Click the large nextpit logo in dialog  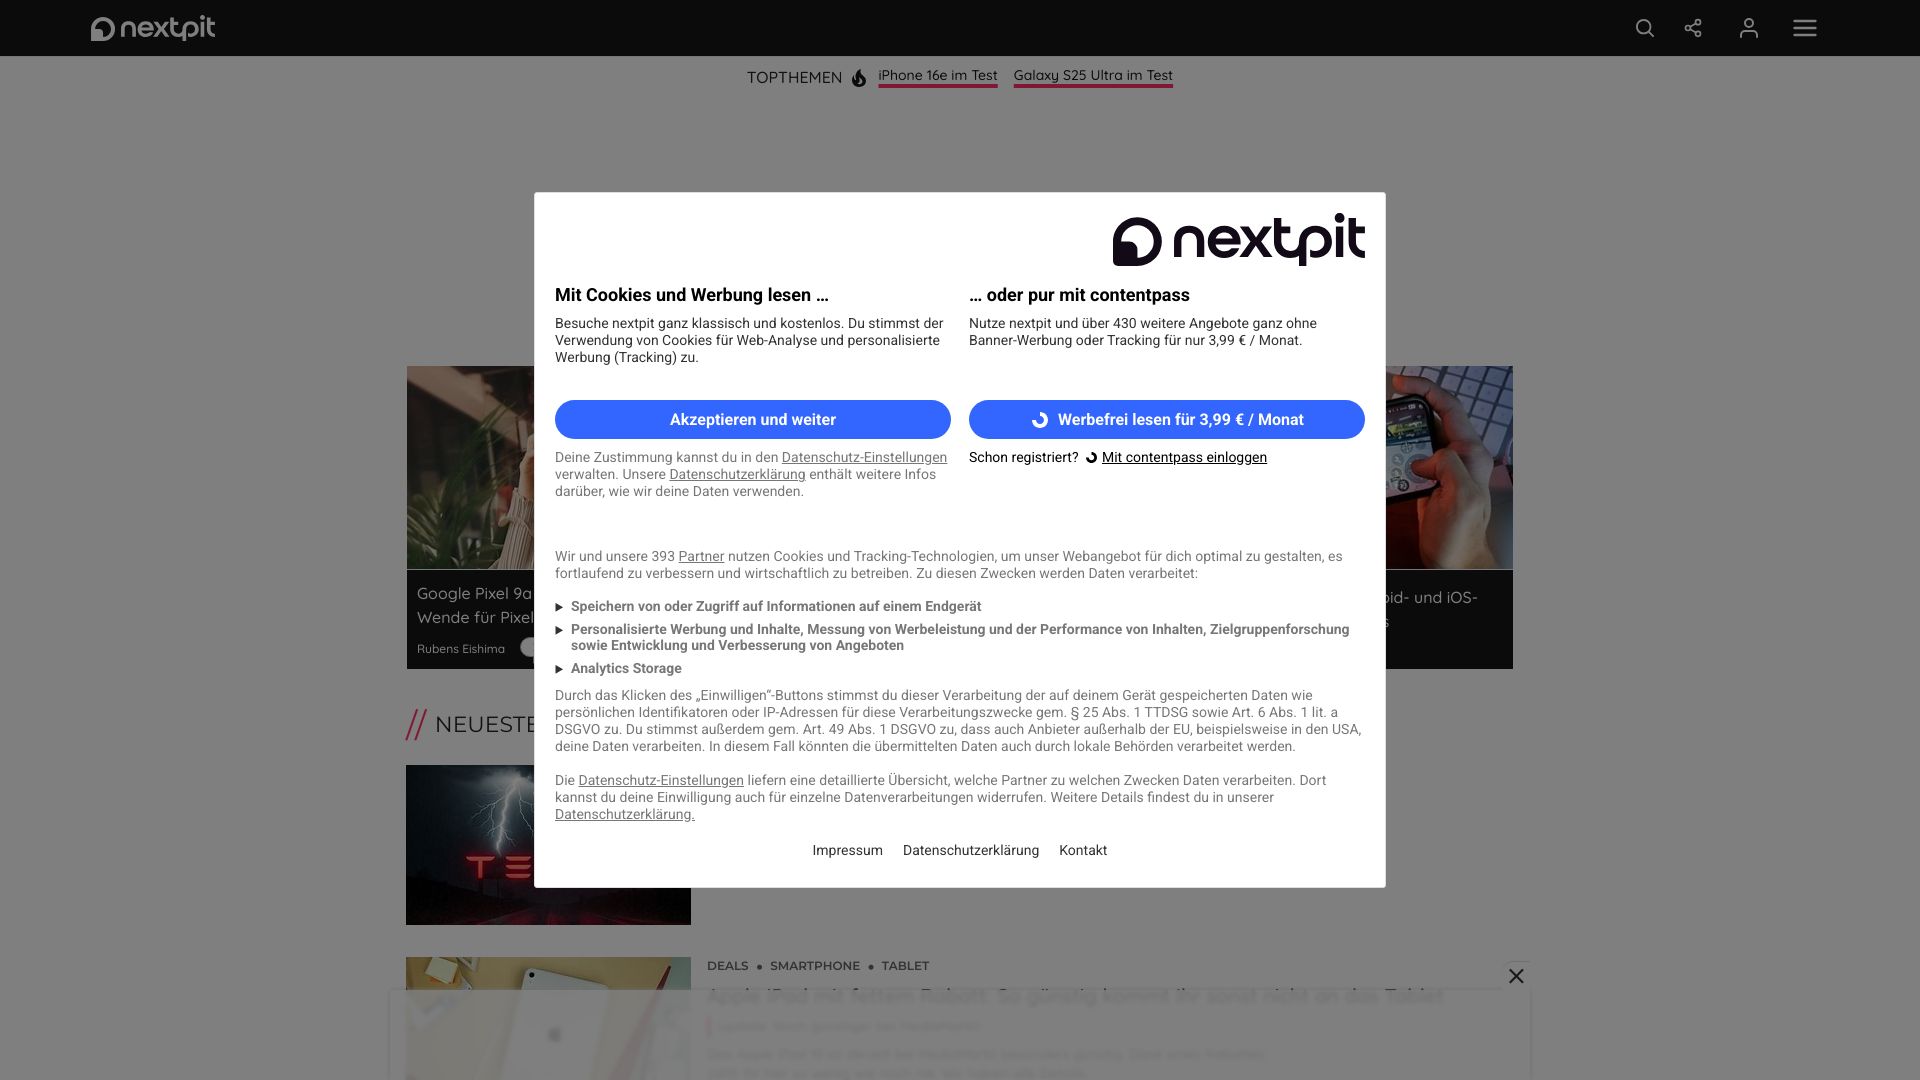[1238, 240]
